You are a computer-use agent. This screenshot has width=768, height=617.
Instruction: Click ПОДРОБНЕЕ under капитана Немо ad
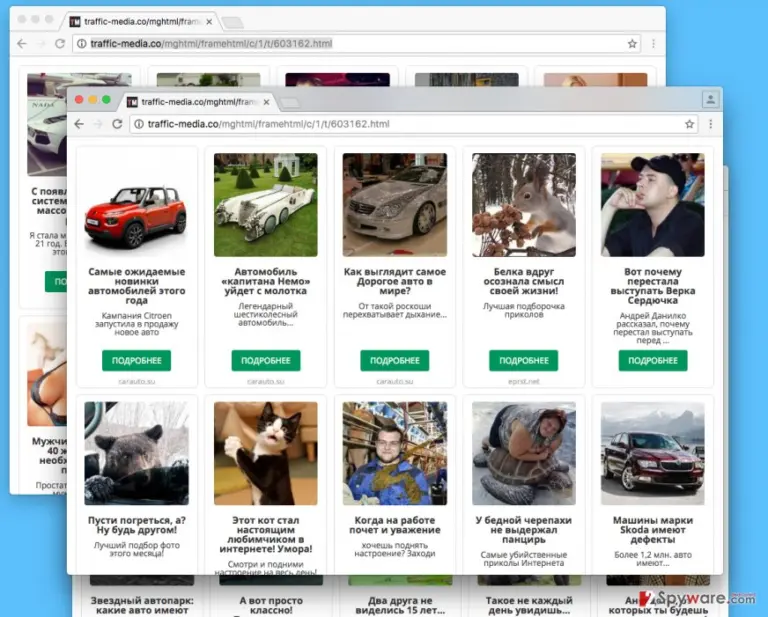[265, 360]
